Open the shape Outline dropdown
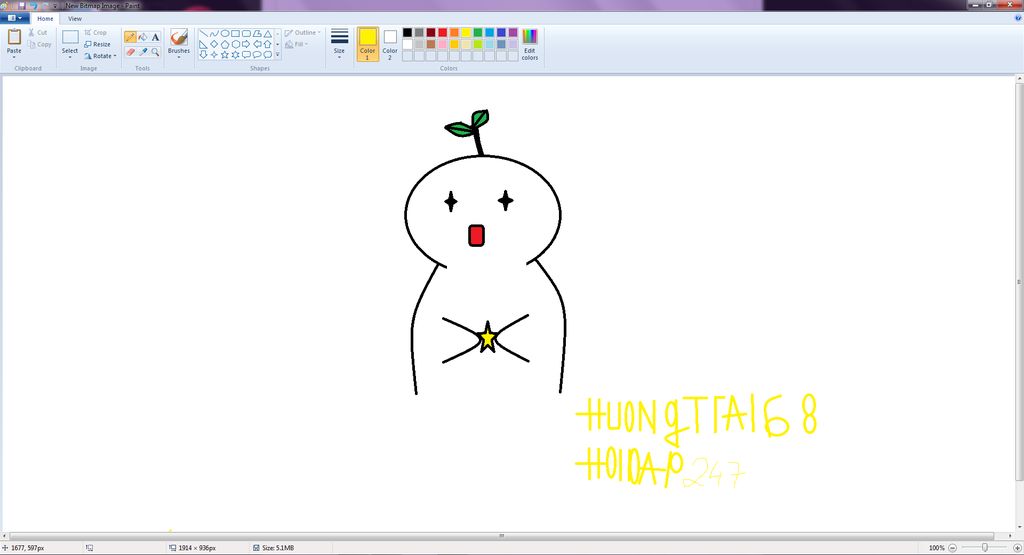This screenshot has height=555, width=1024. coord(302,33)
